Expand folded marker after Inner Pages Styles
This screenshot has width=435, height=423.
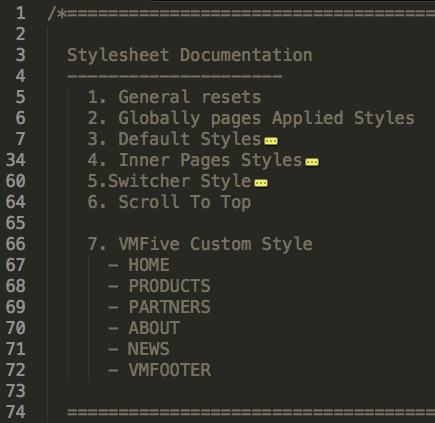[312, 162]
